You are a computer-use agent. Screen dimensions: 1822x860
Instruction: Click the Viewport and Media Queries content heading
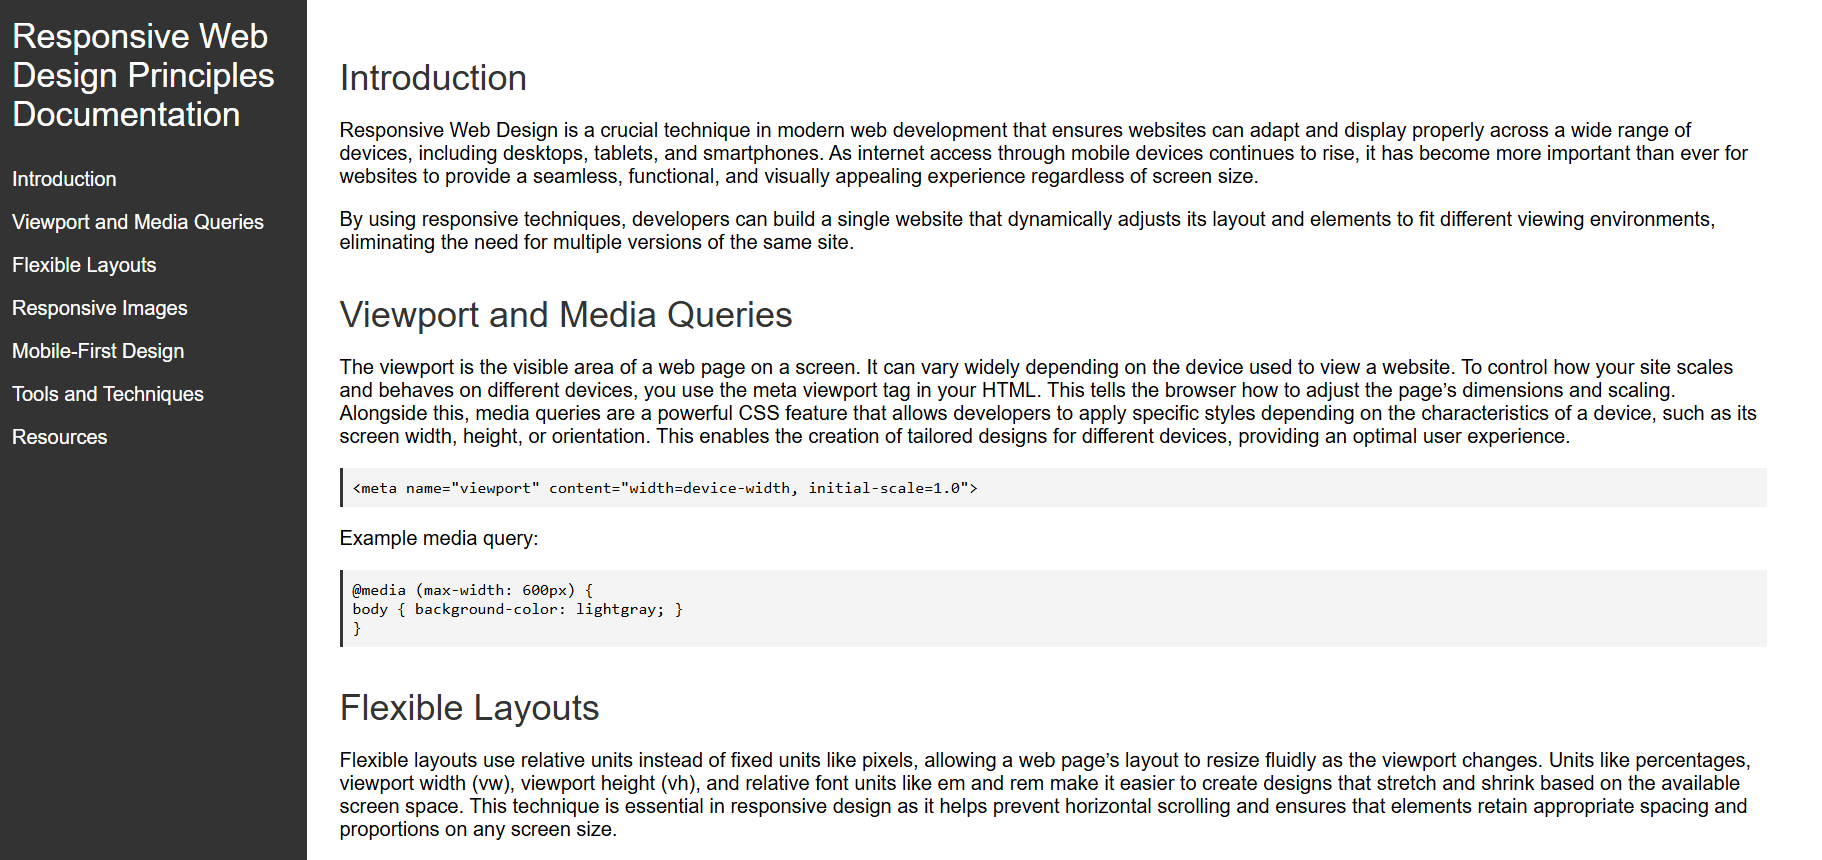pyautogui.click(x=566, y=315)
